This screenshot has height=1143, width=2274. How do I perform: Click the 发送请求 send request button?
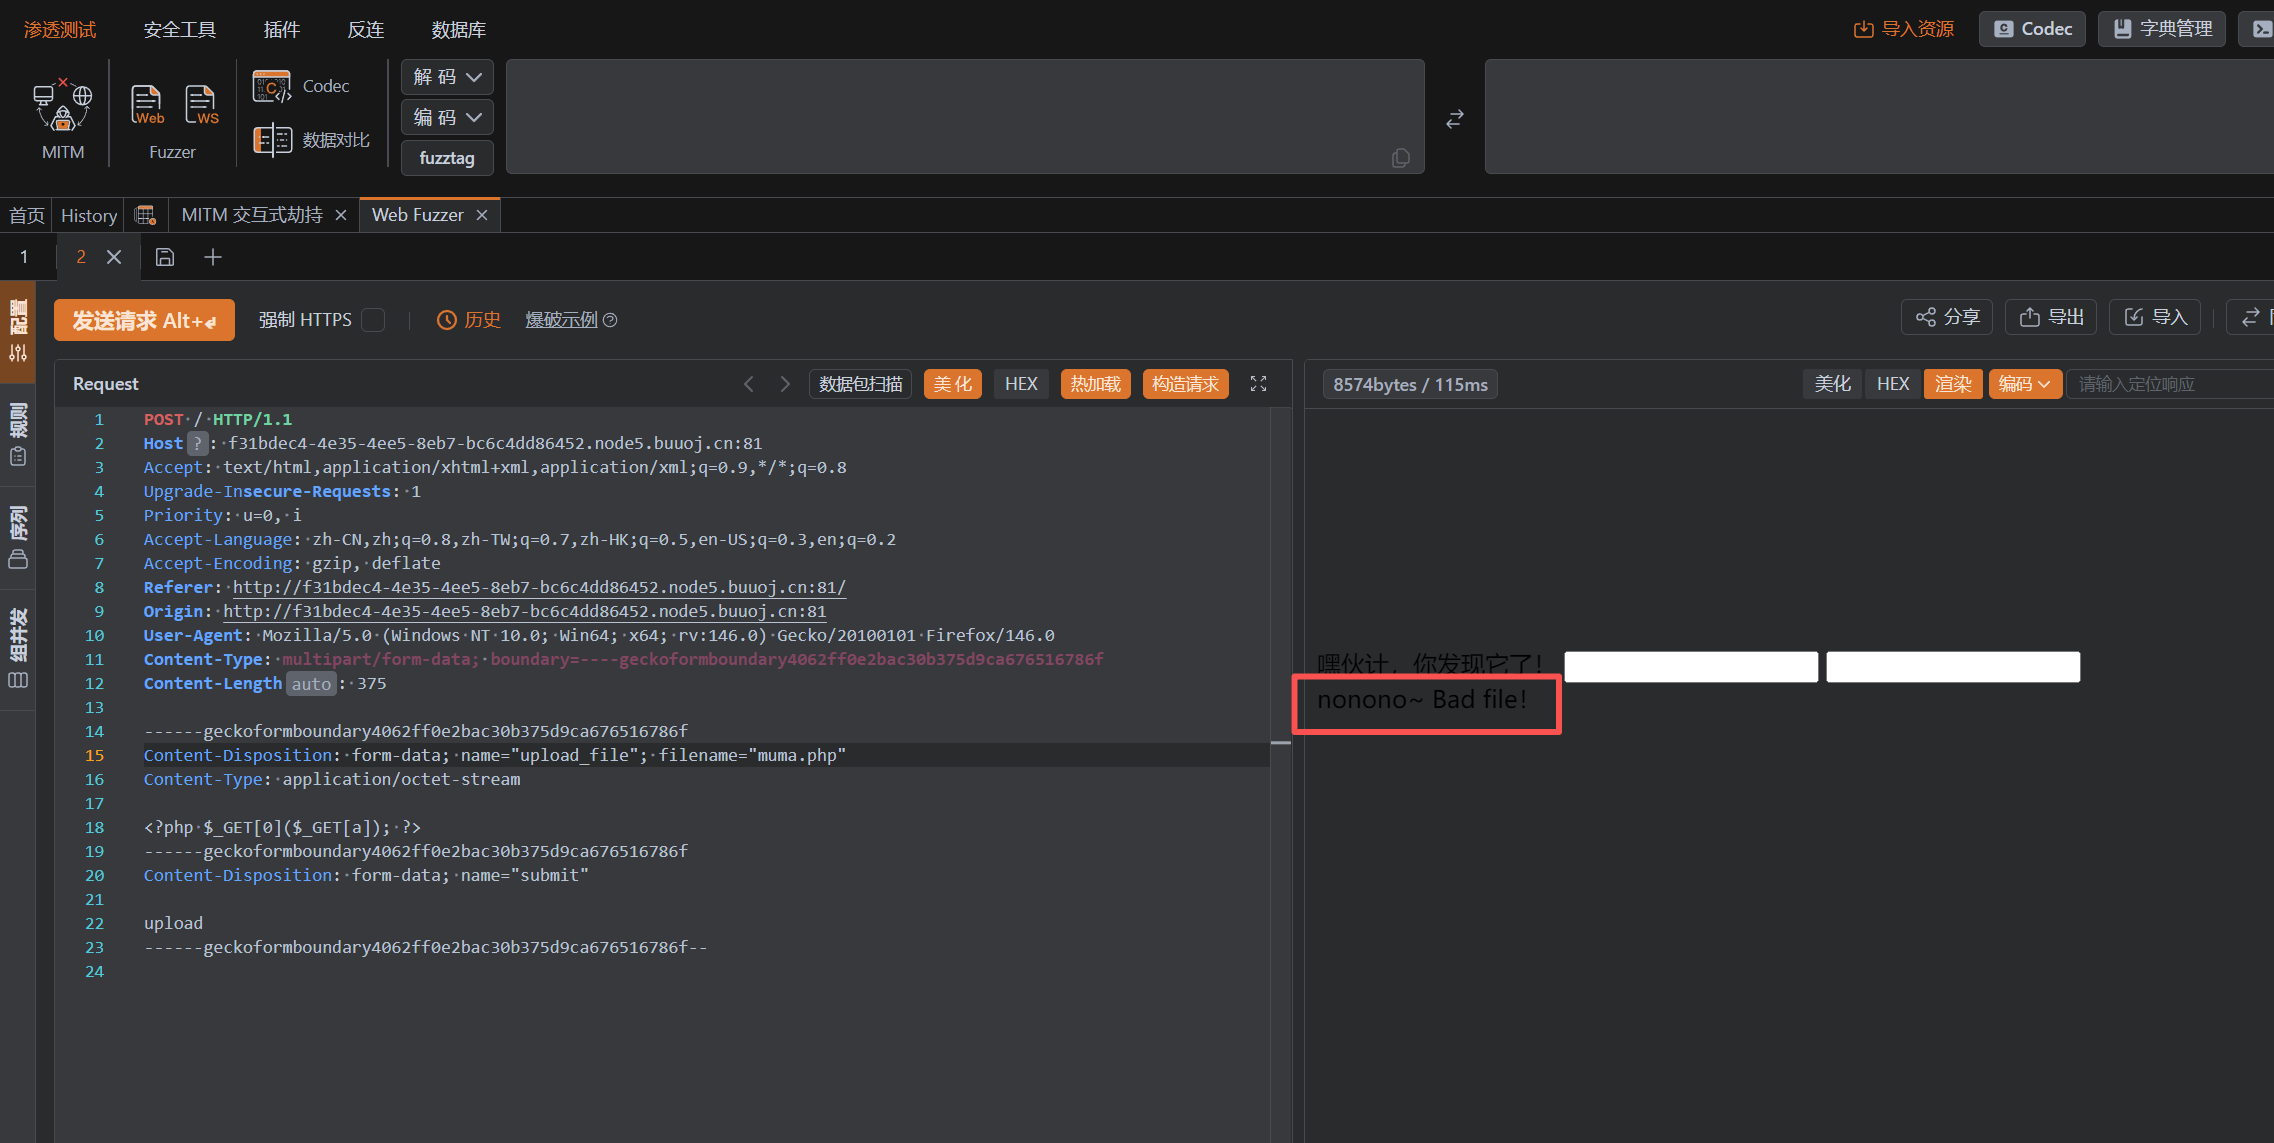pyautogui.click(x=144, y=320)
